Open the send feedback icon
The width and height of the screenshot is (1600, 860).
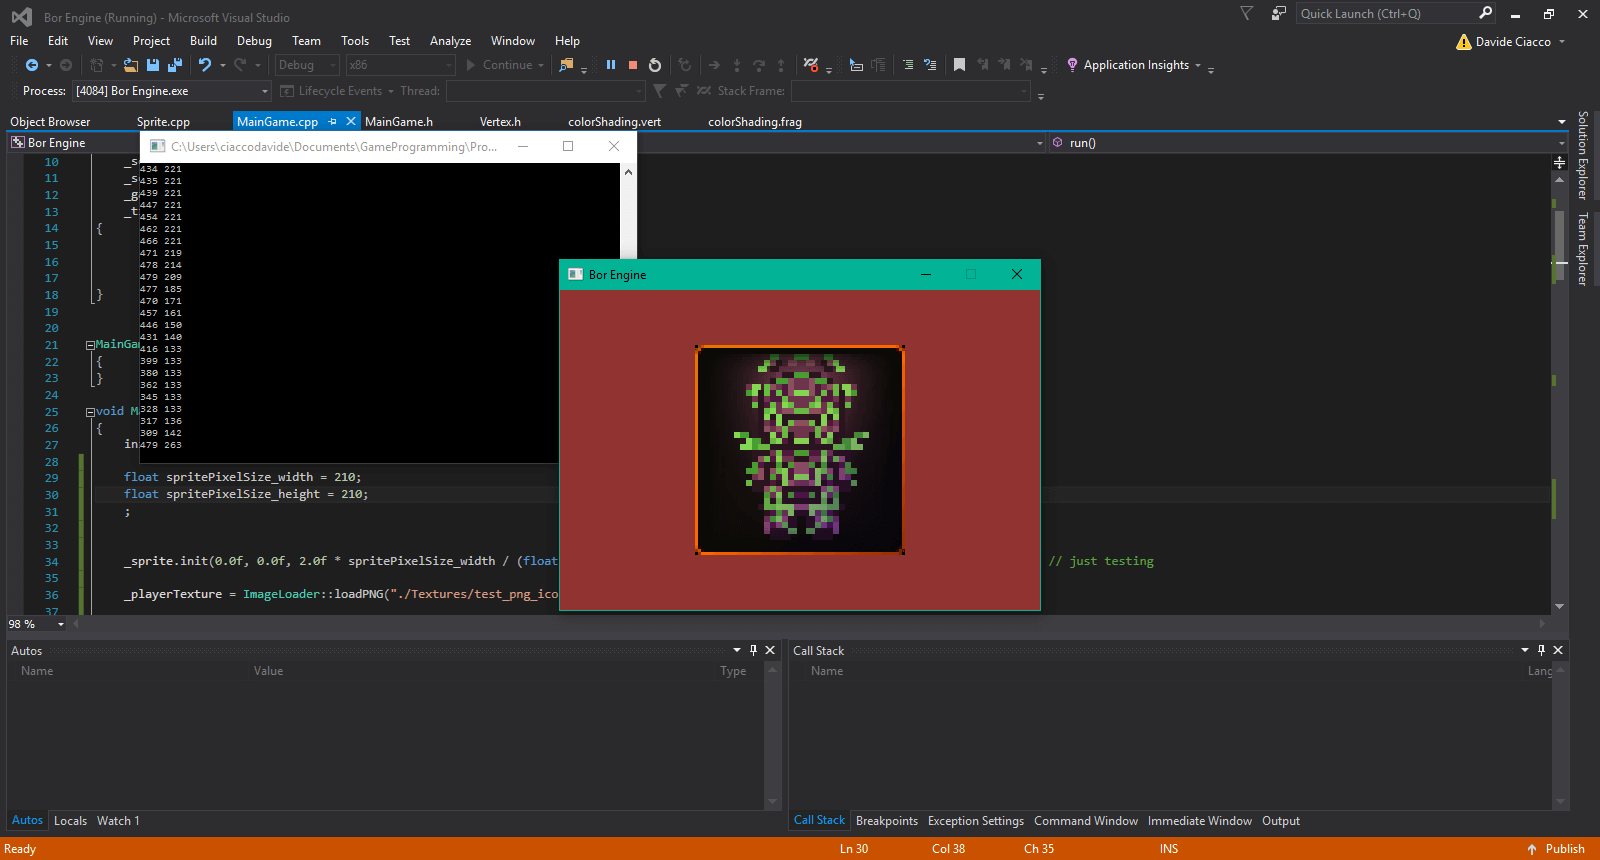tap(1278, 14)
